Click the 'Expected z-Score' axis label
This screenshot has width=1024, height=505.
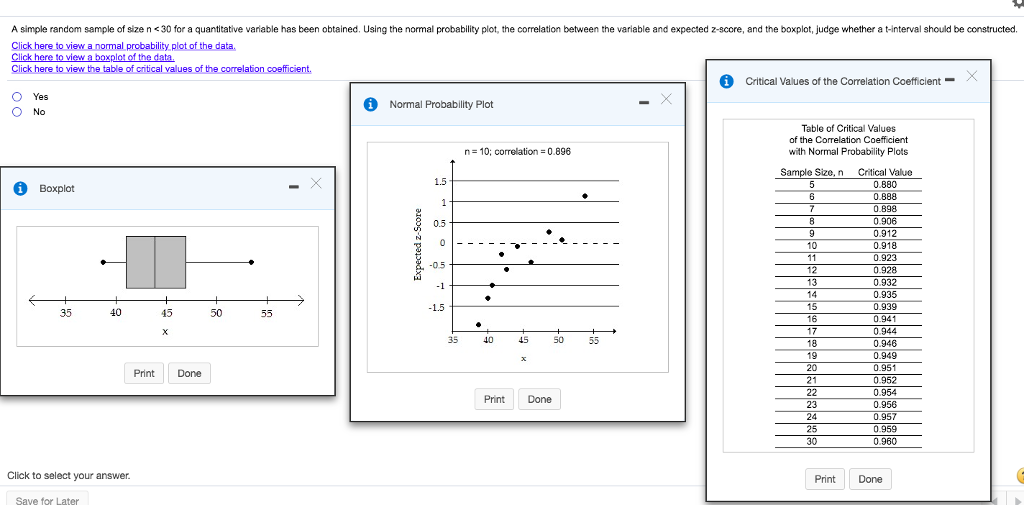pyautogui.click(x=417, y=244)
